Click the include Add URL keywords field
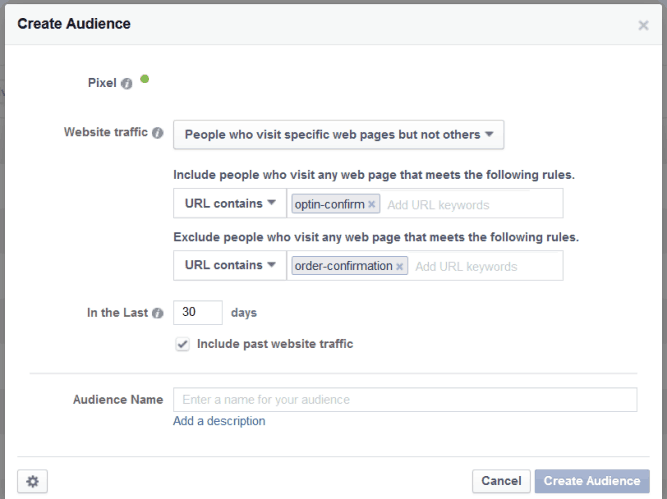Image resolution: width=667 pixels, height=499 pixels. pyautogui.click(x=472, y=205)
